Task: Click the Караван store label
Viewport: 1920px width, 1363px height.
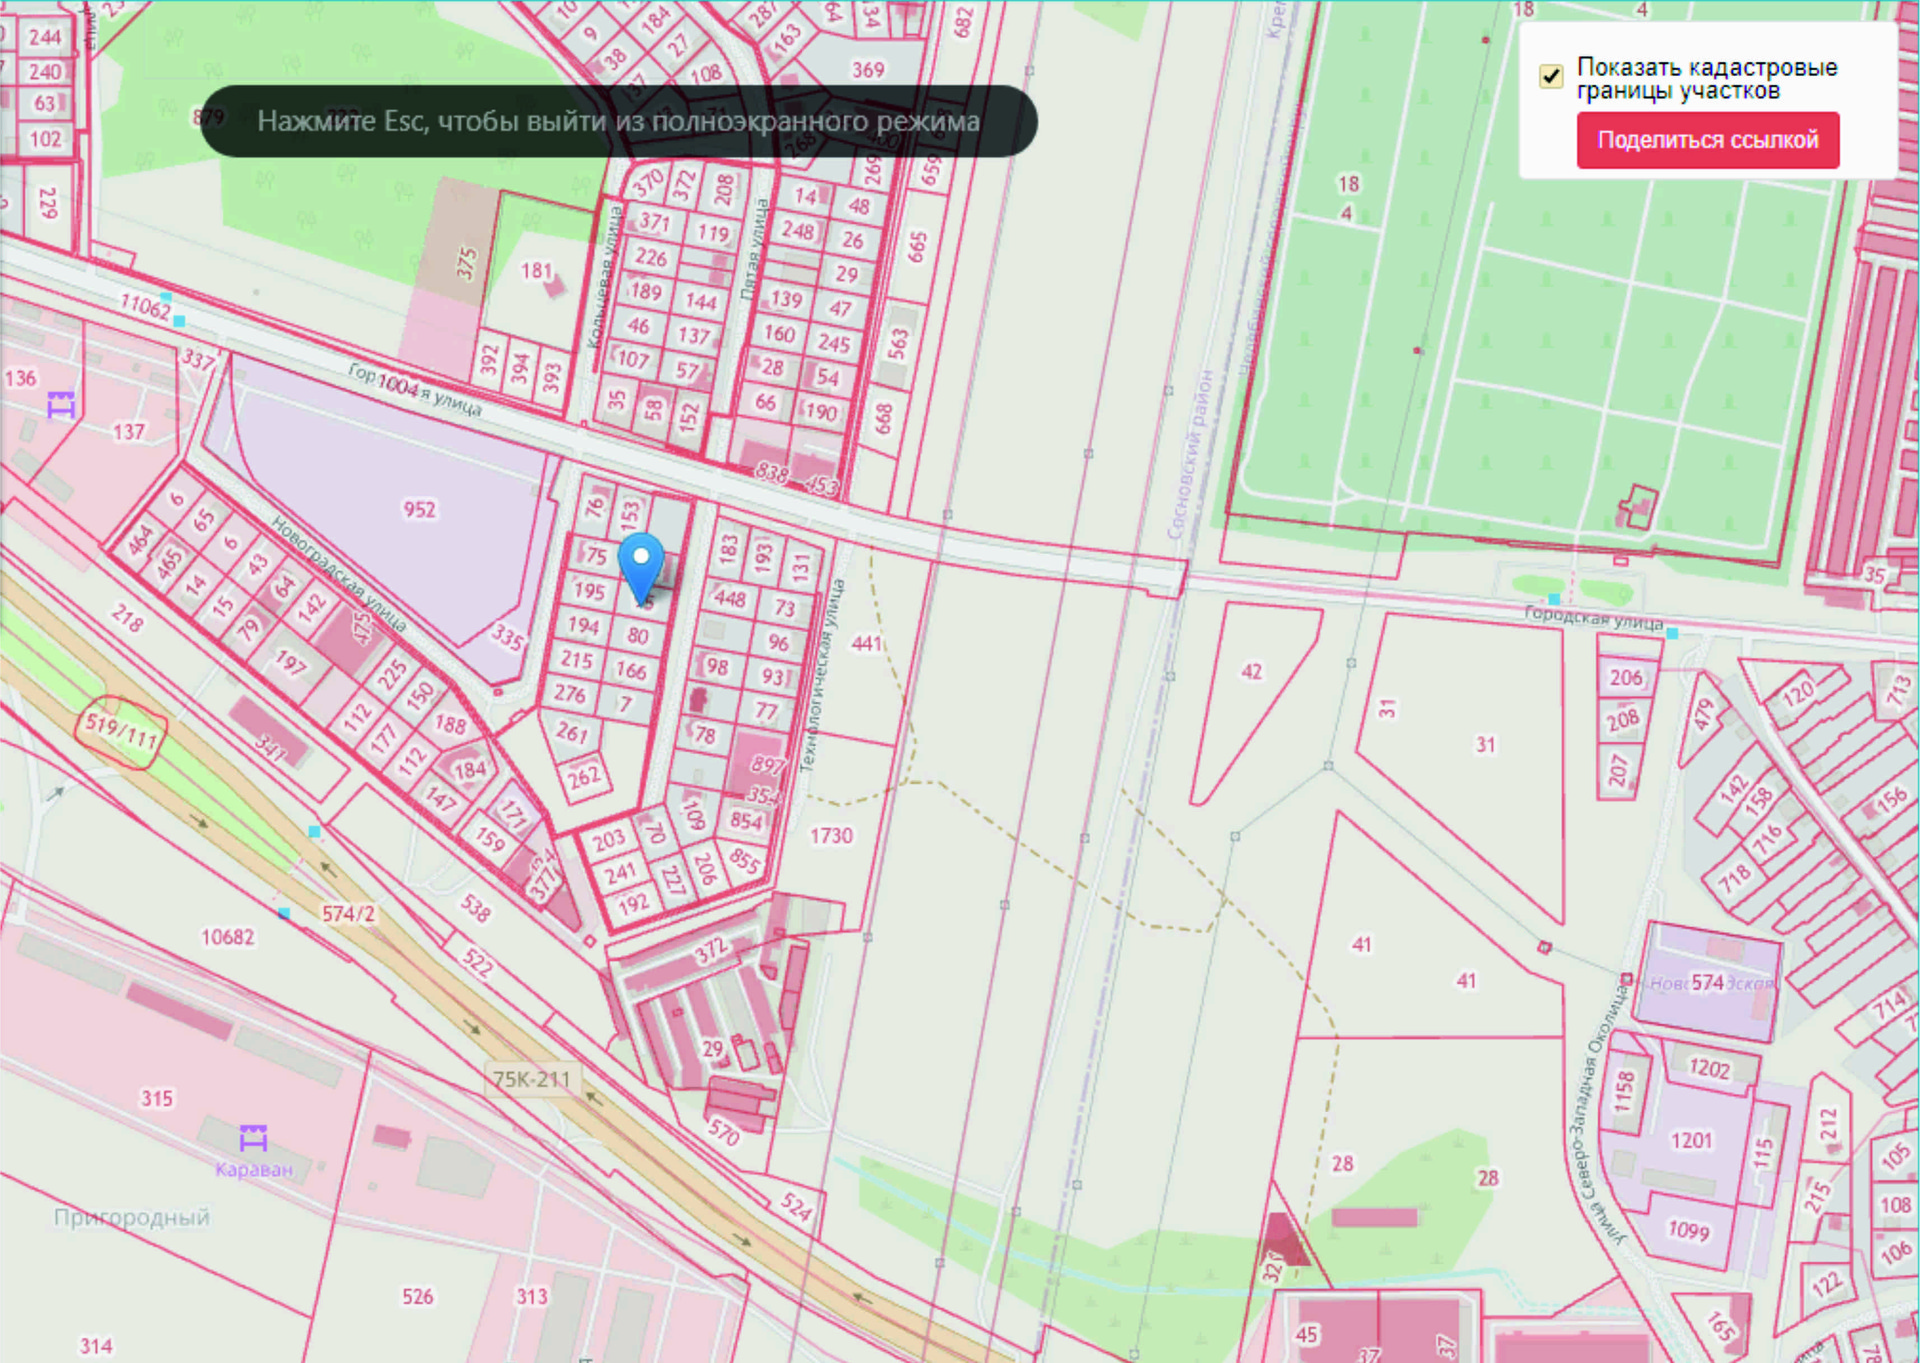Action: point(254,1170)
